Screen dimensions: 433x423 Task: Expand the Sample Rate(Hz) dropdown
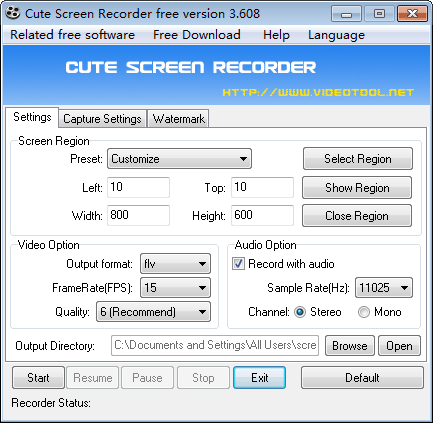click(384, 288)
